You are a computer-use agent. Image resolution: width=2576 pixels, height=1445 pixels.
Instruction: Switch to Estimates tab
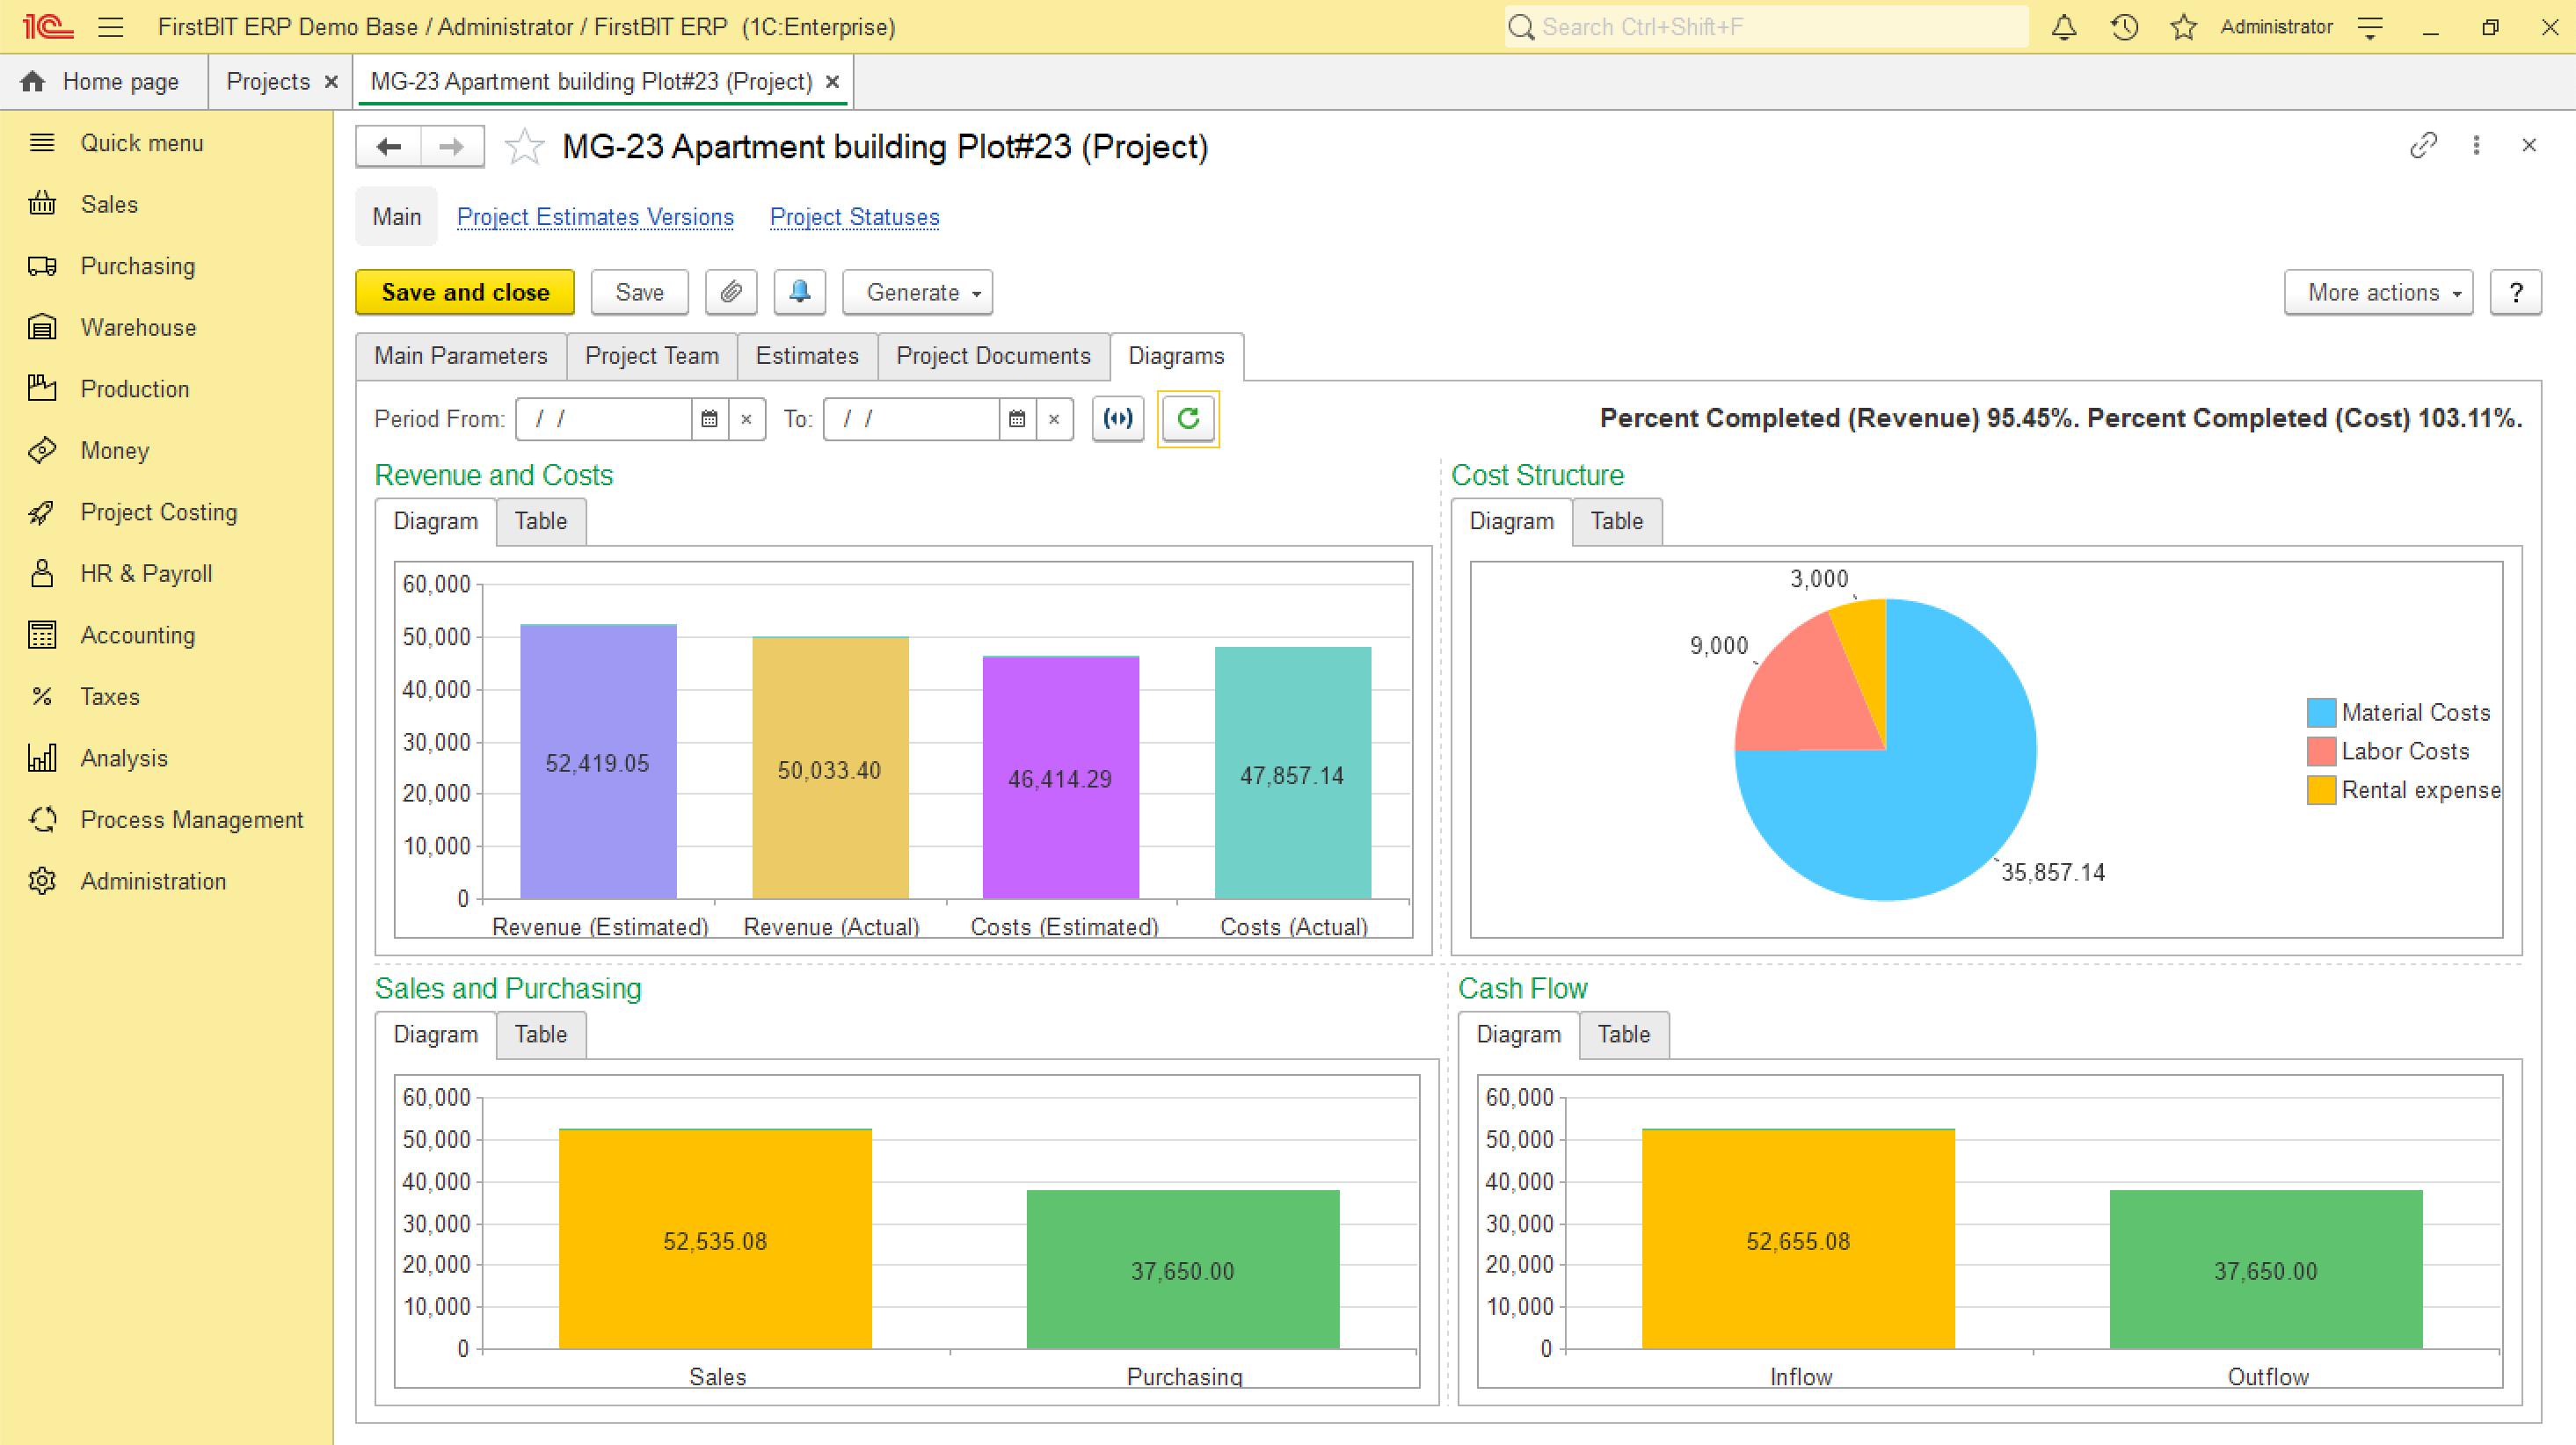pos(806,356)
